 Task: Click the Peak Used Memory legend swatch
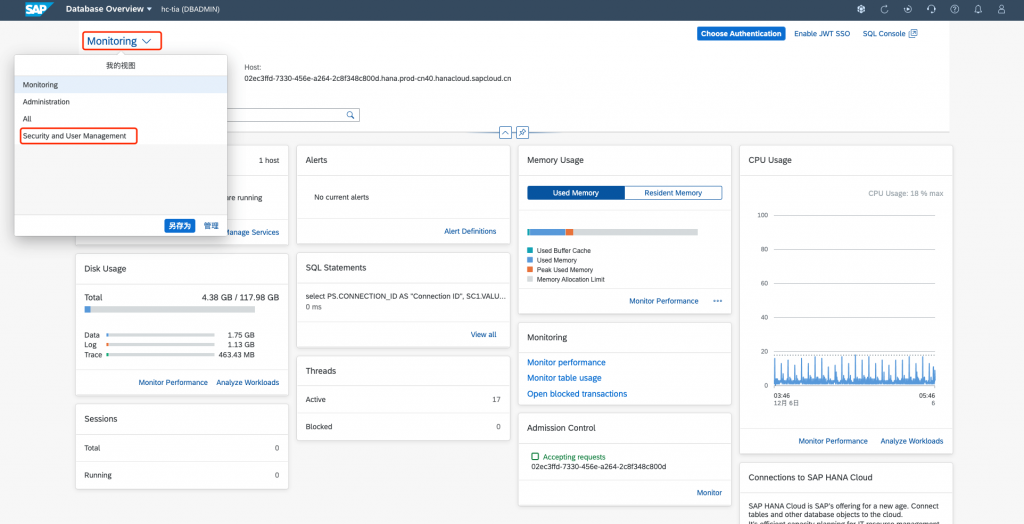[530, 269]
